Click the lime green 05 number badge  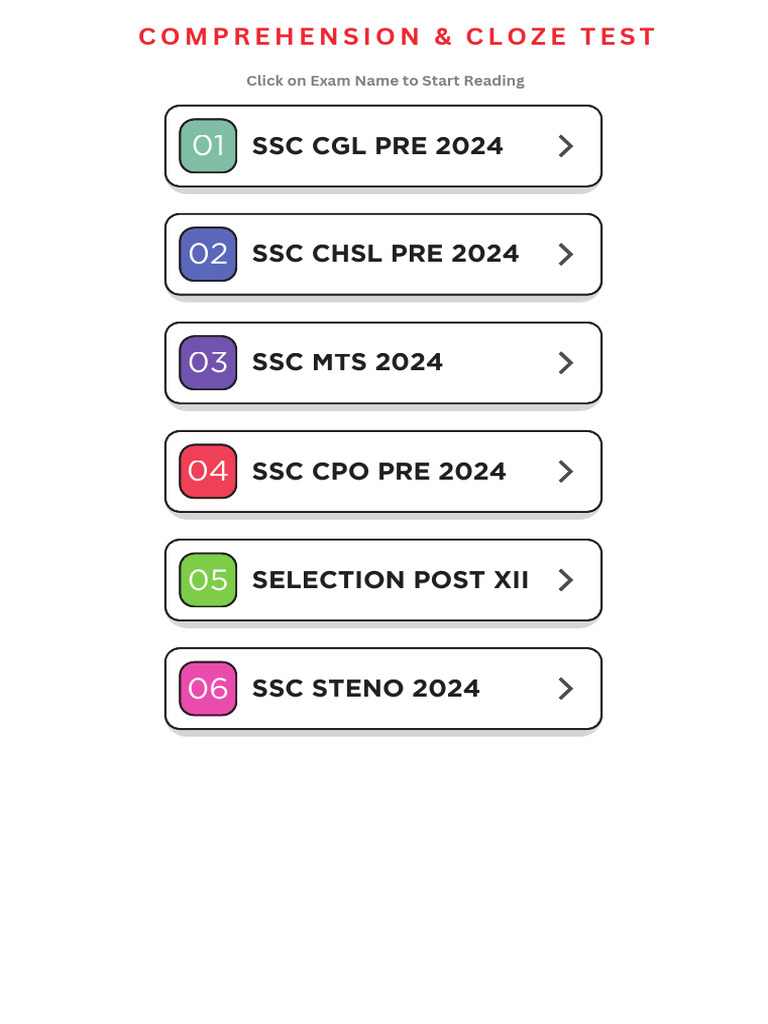click(x=208, y=580)
